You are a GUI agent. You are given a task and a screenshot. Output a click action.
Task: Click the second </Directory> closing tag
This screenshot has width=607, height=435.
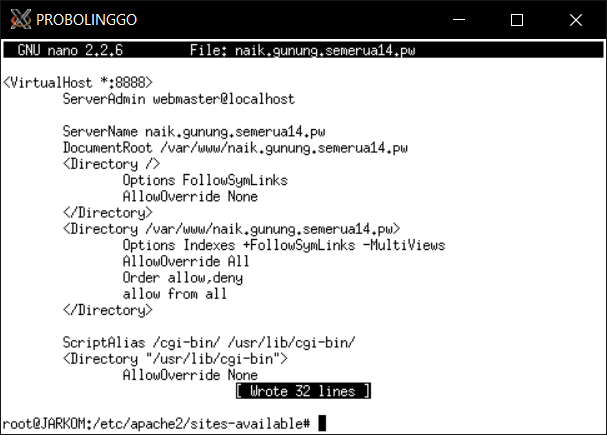coord(108,310)
